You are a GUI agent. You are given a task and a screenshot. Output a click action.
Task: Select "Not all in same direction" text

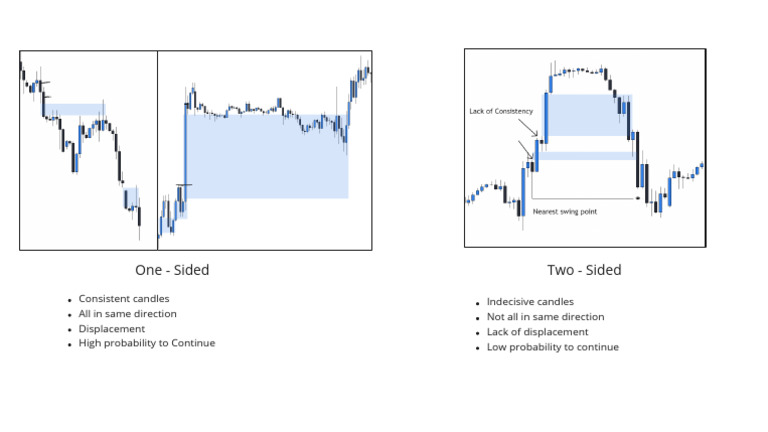545,317
